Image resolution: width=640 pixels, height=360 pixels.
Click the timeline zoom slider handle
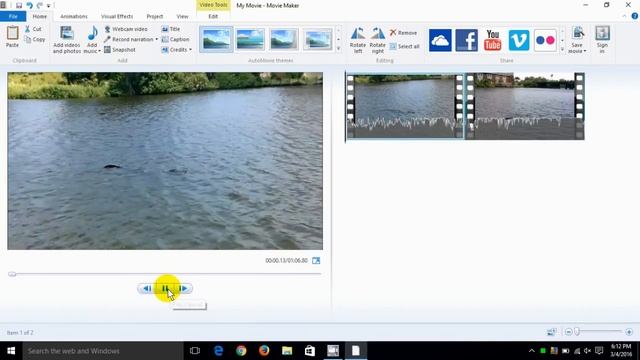click(x=577, y=332)
